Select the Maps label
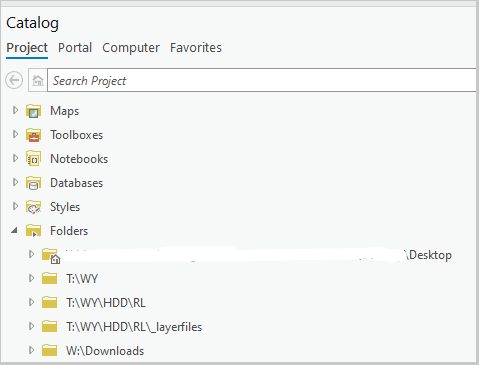This screenshot has height=365, width=479. (65, 111)
